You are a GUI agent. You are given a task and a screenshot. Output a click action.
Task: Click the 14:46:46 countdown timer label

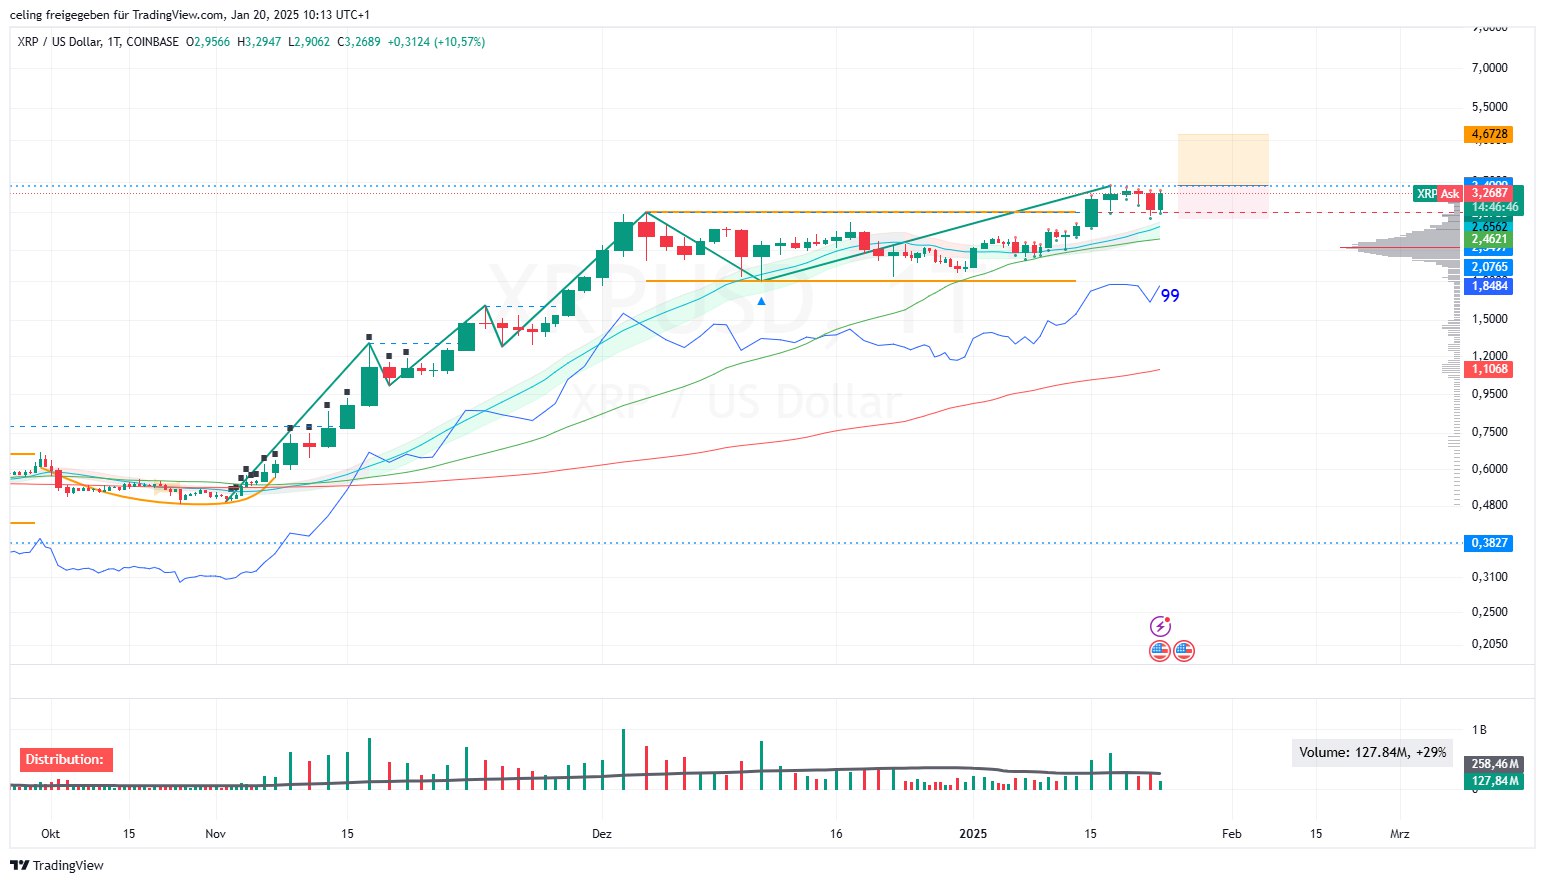pos(1494,208)
